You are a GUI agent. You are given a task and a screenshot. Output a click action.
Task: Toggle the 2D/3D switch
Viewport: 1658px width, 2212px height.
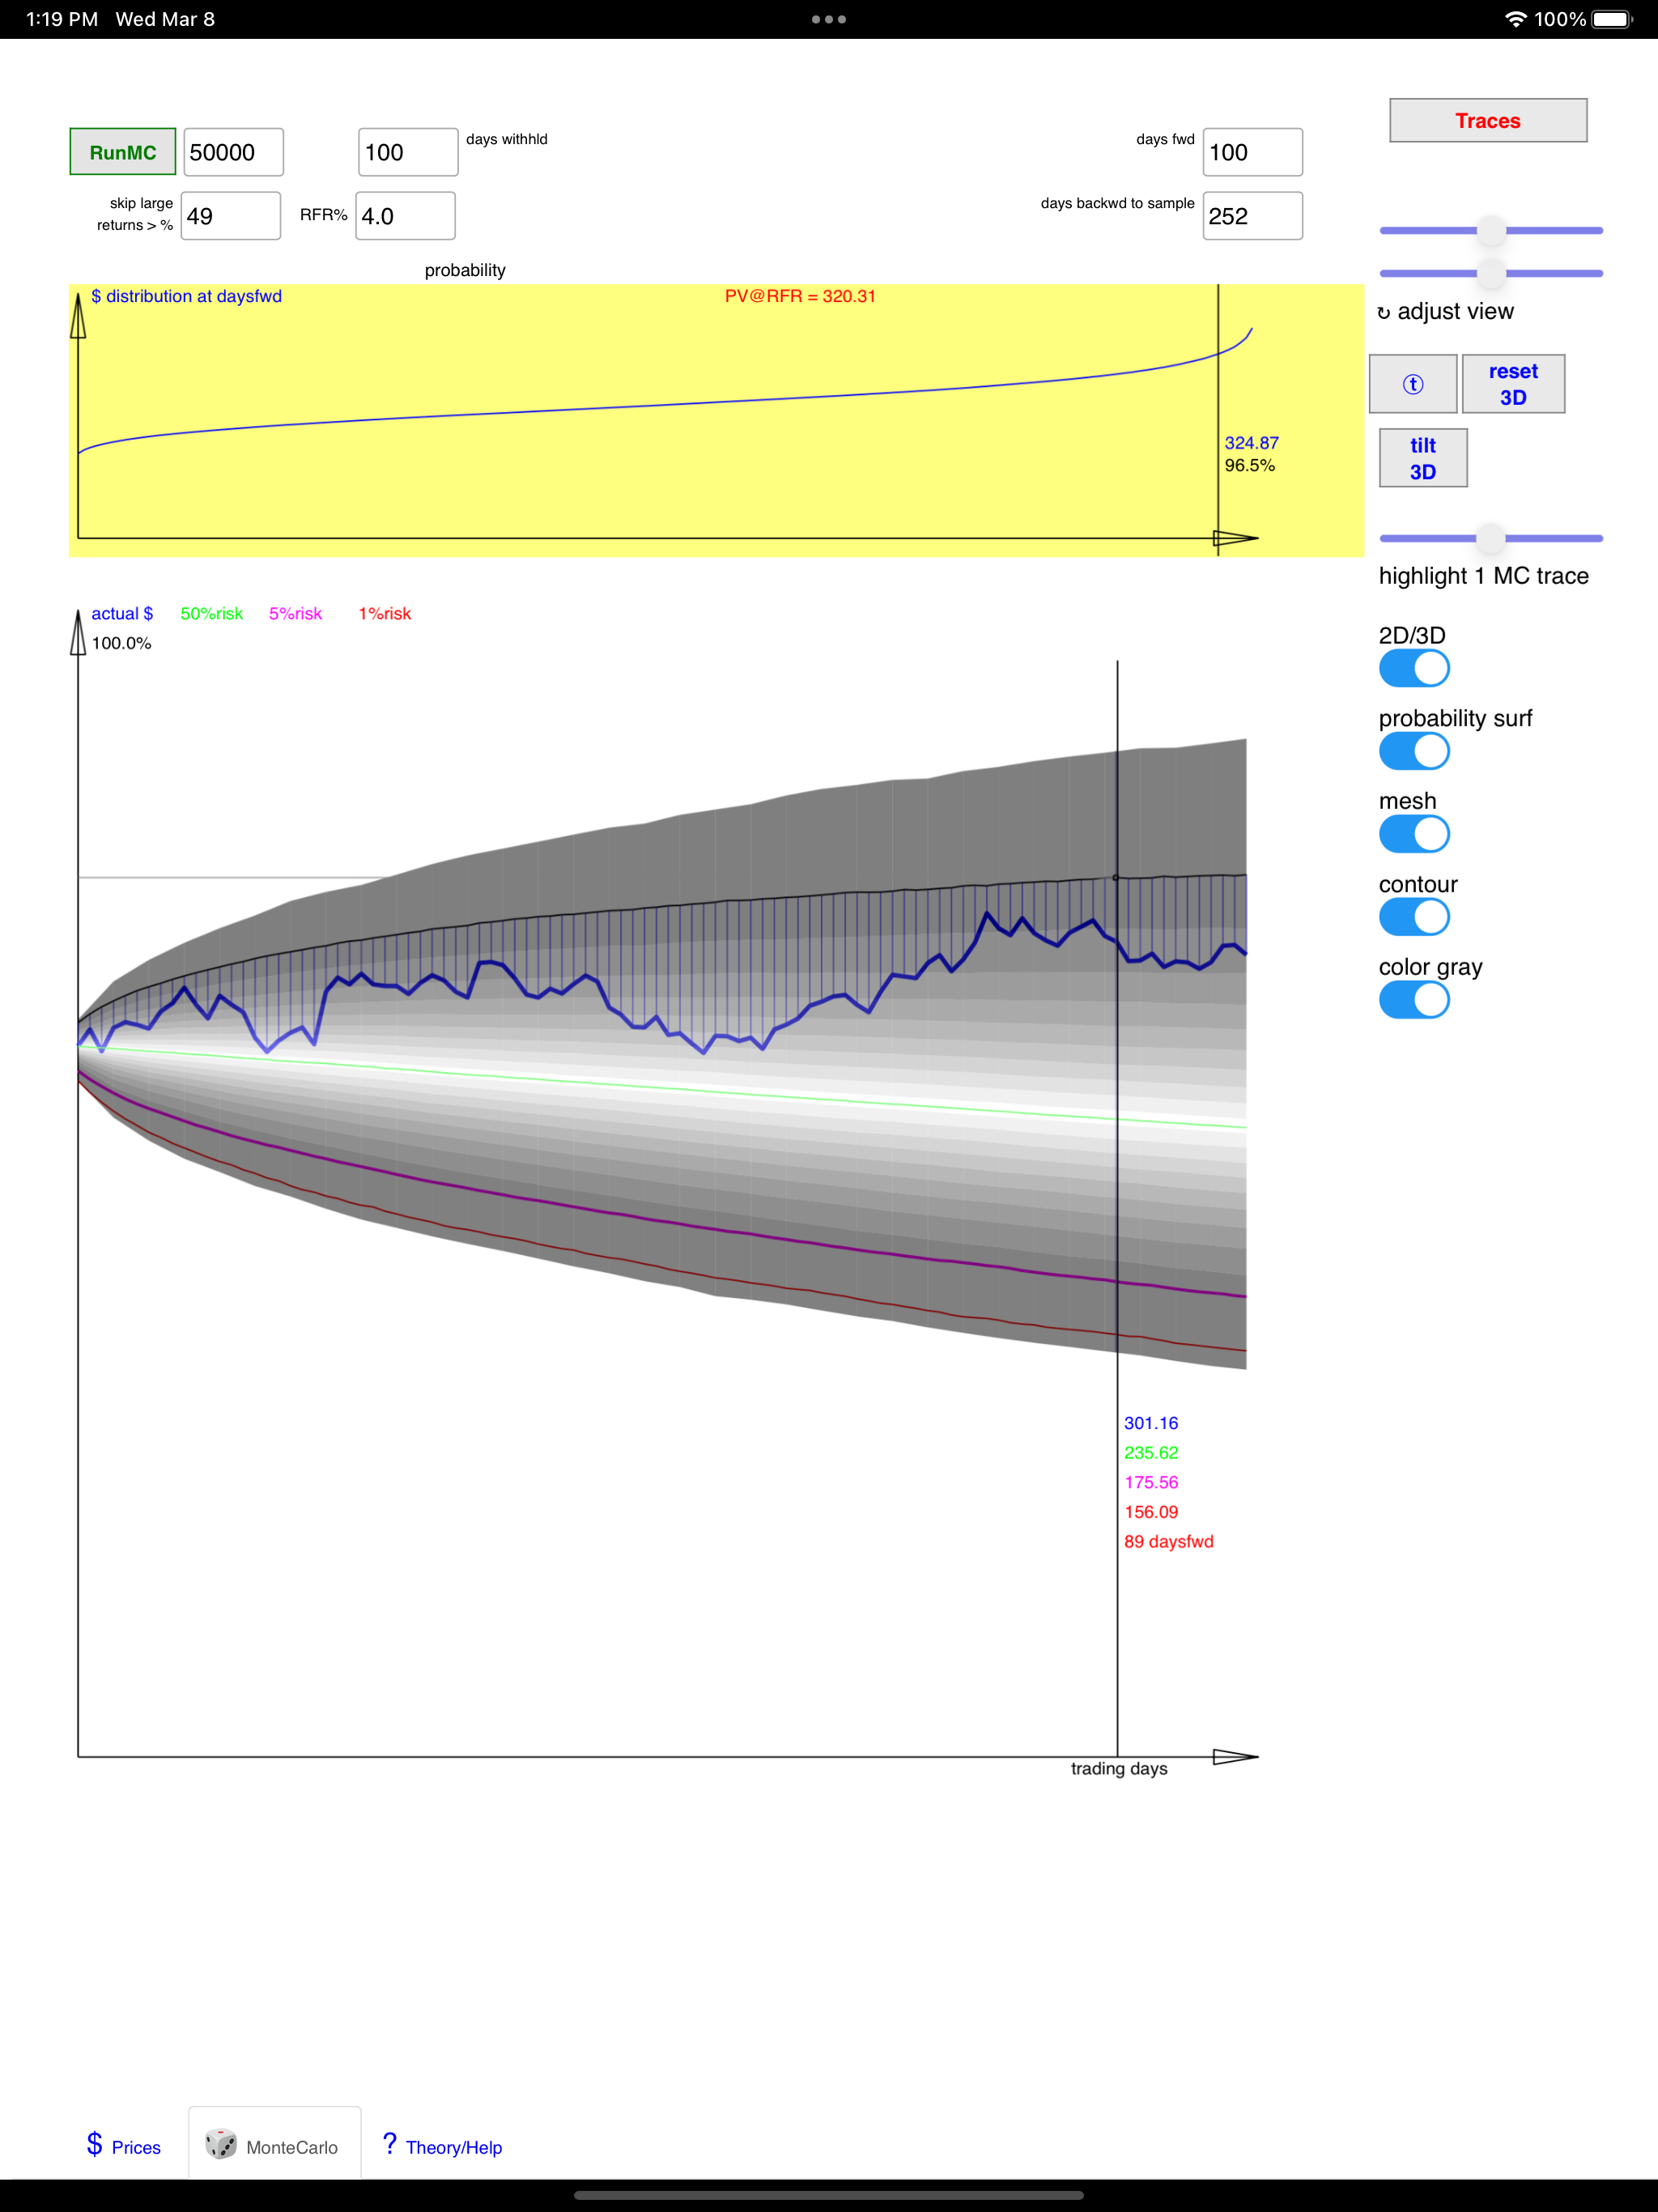(1414, 668)
